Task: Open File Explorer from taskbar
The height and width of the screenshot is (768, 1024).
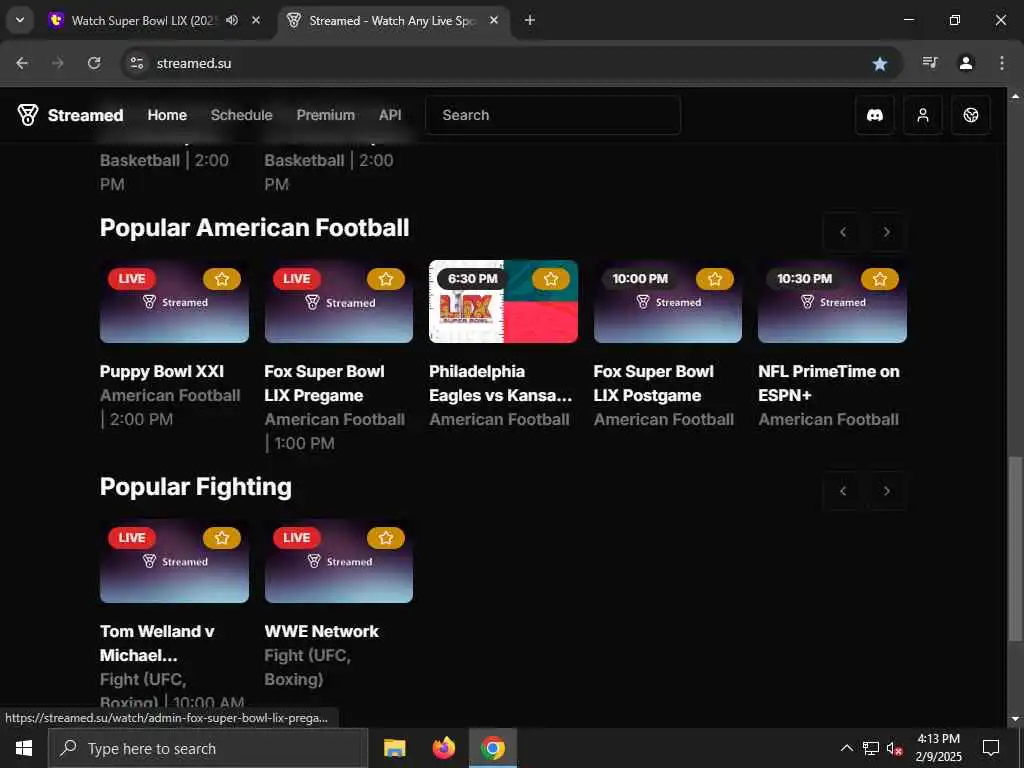Action: (394, 748)
